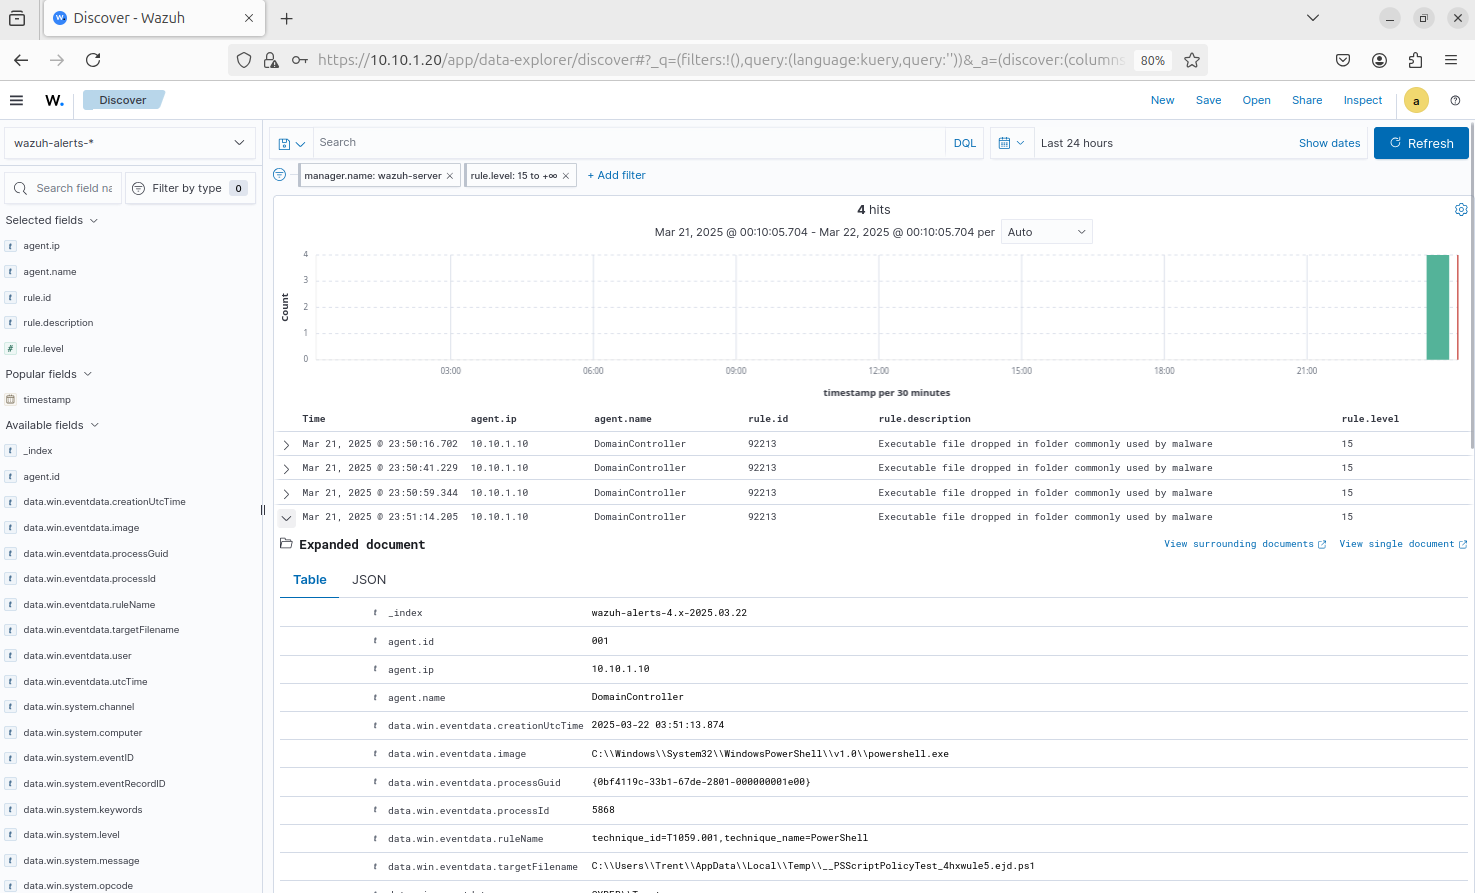1475x893 pixels.
Task: Open the wazuh-alerts-* index pattern dropdown
Action: click(130, 143)
